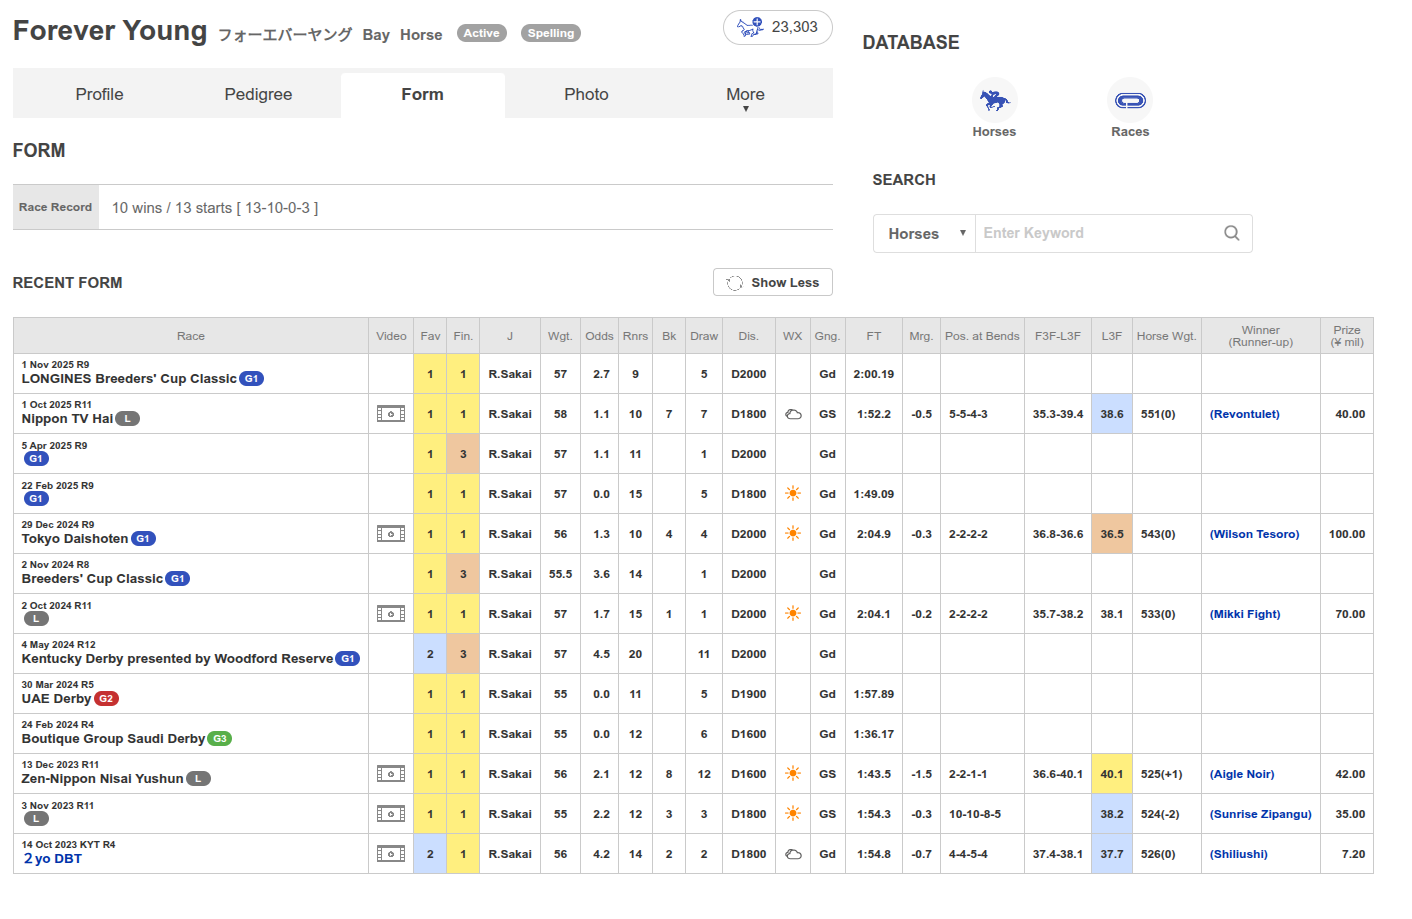
Task: Select the Form tab
Action: click(x=423, y=95)
